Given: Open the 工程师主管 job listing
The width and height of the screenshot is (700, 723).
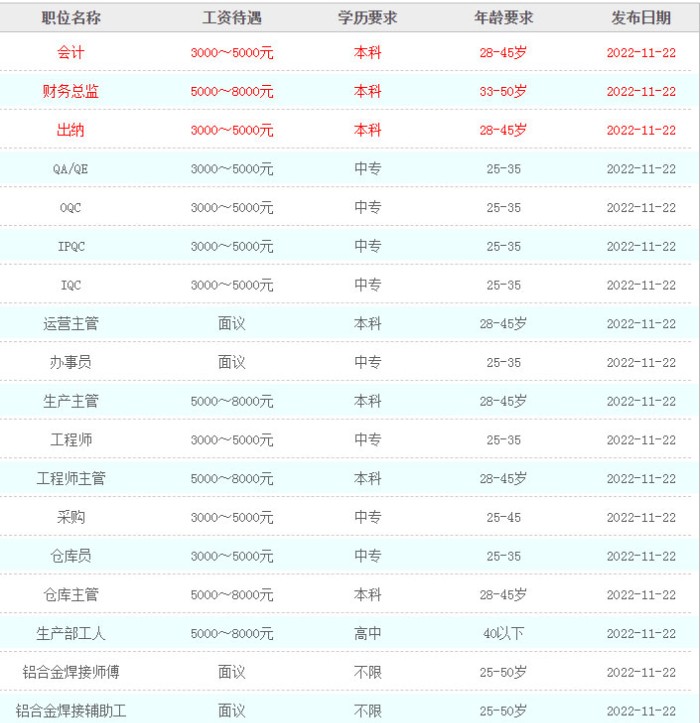Looking at the screenshot, I should (71, 479).
